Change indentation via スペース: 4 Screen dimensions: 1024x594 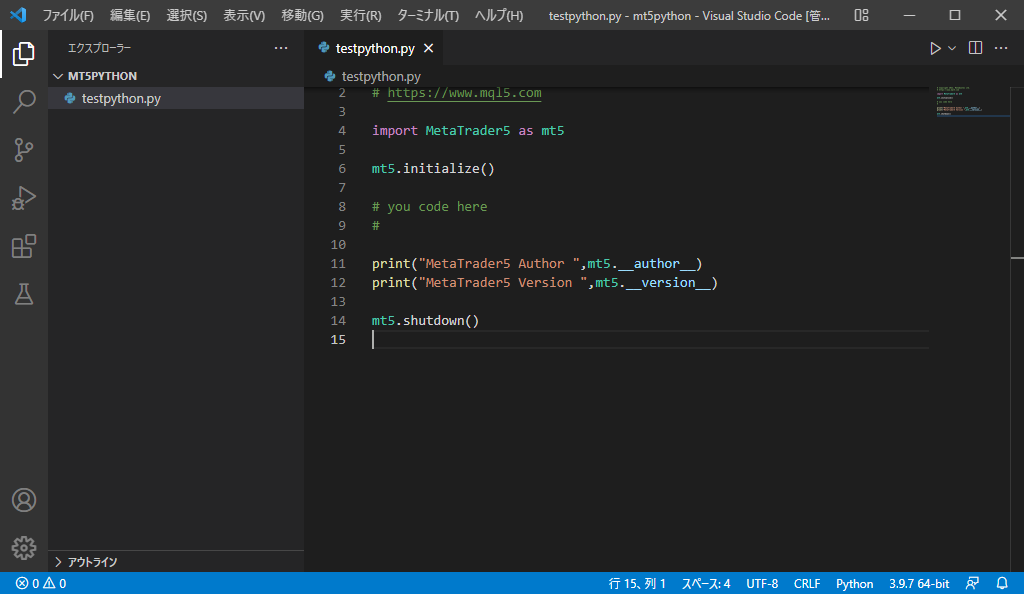[706, 584]
